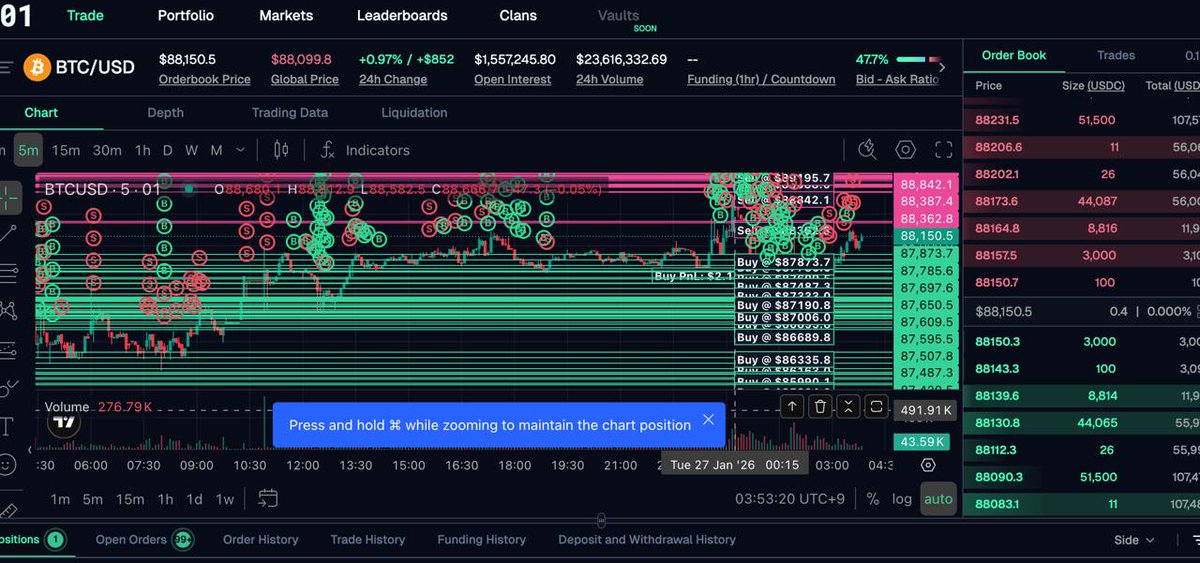This screenshot has width=1200, height=563.
Task: Change candlestick chart style
Action: pyautogui.click(x=281, y=150)
